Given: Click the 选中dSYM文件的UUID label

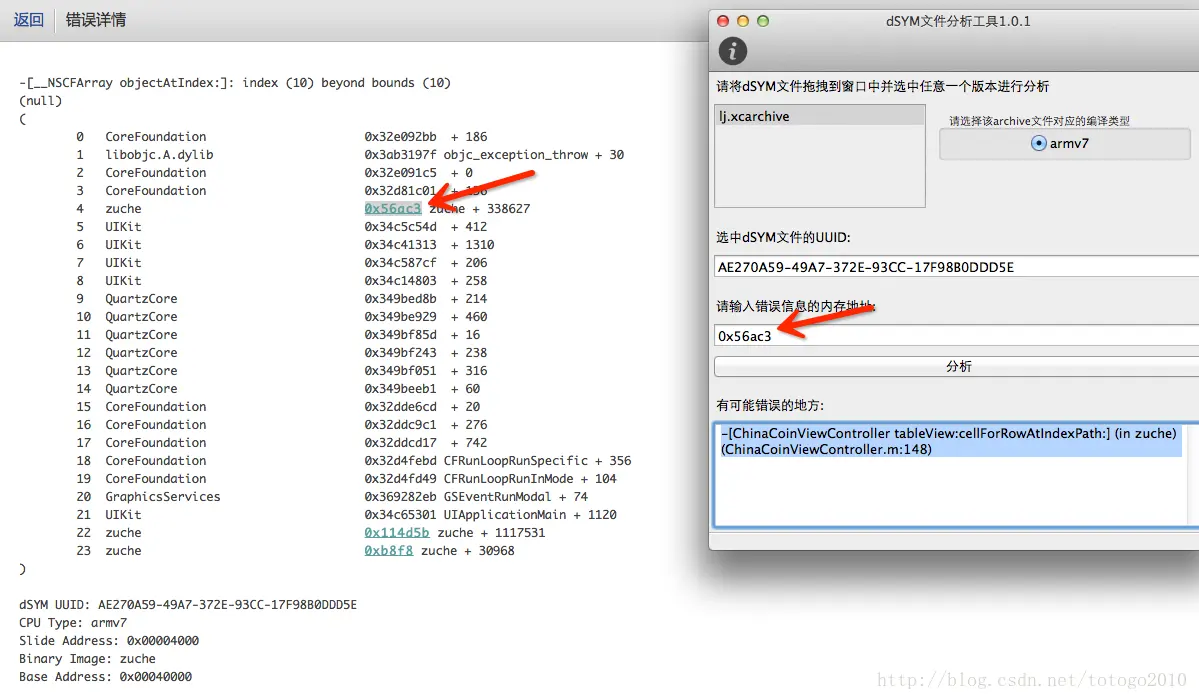Looking at the screenshot, I should 783,237.
